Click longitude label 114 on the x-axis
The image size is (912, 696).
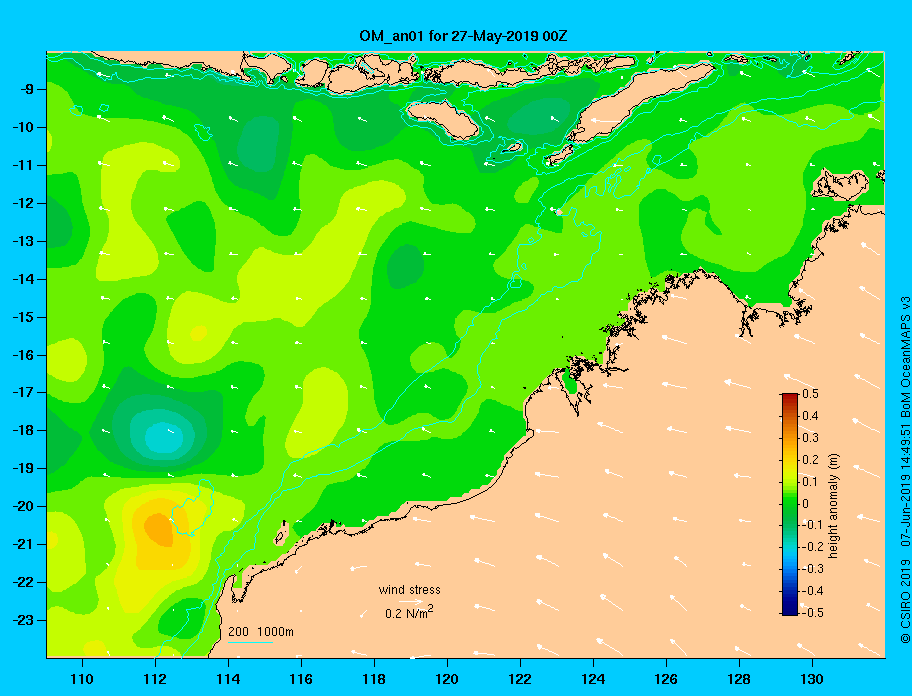pos(228,679)
